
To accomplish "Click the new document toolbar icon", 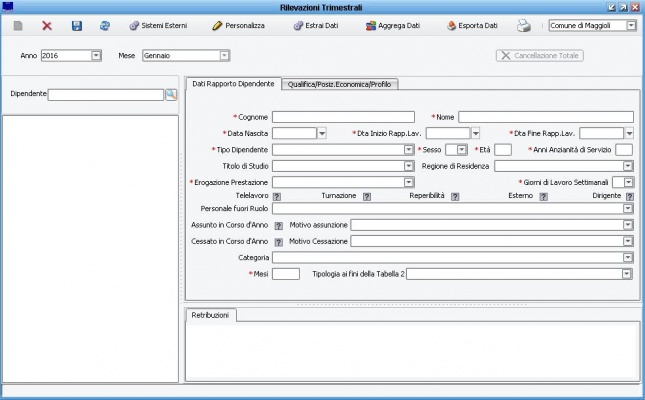I will (x=18, y=25).
